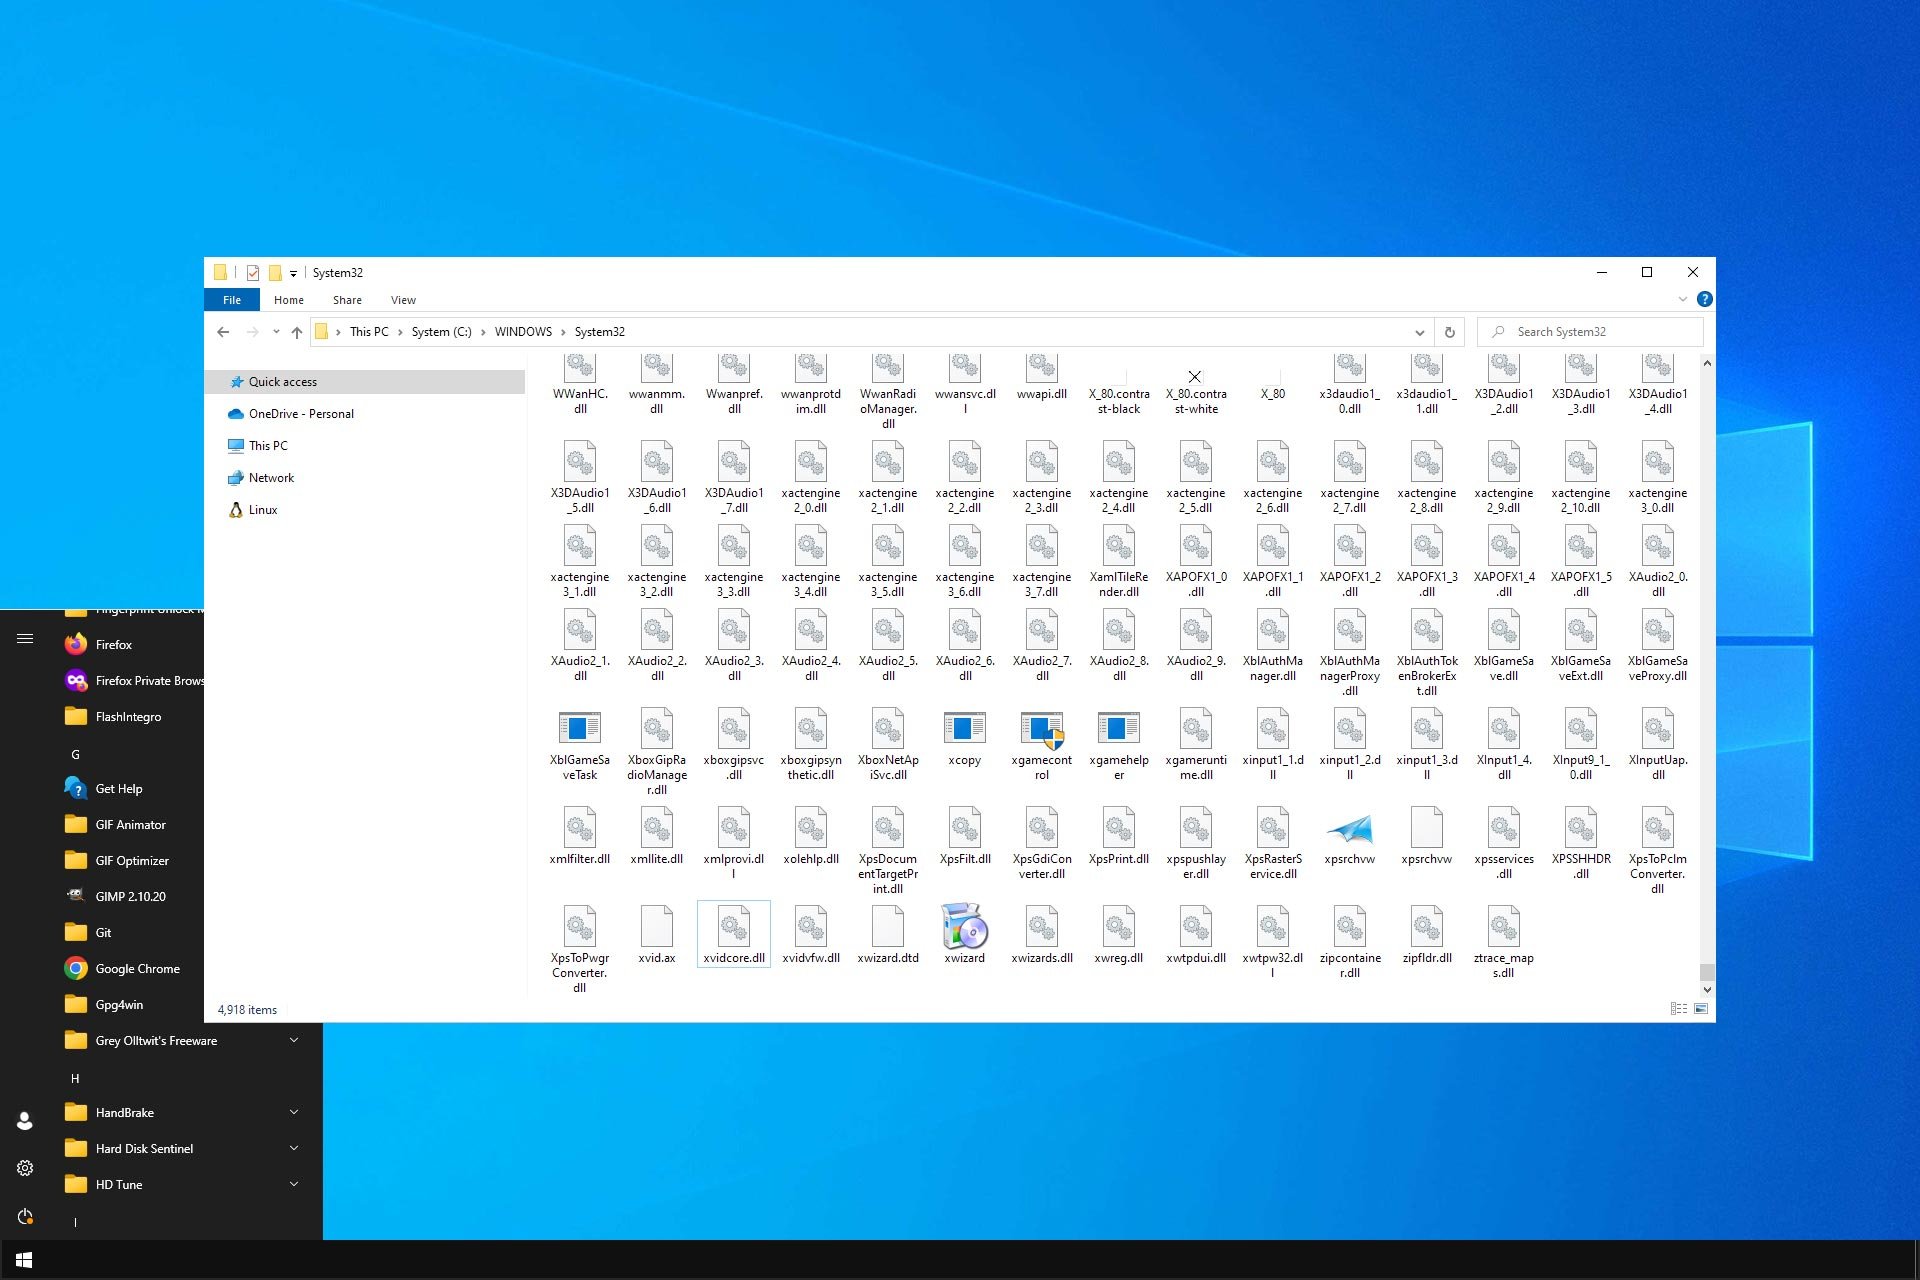Open Explorer Help question mark icon

click(1705, 299)
